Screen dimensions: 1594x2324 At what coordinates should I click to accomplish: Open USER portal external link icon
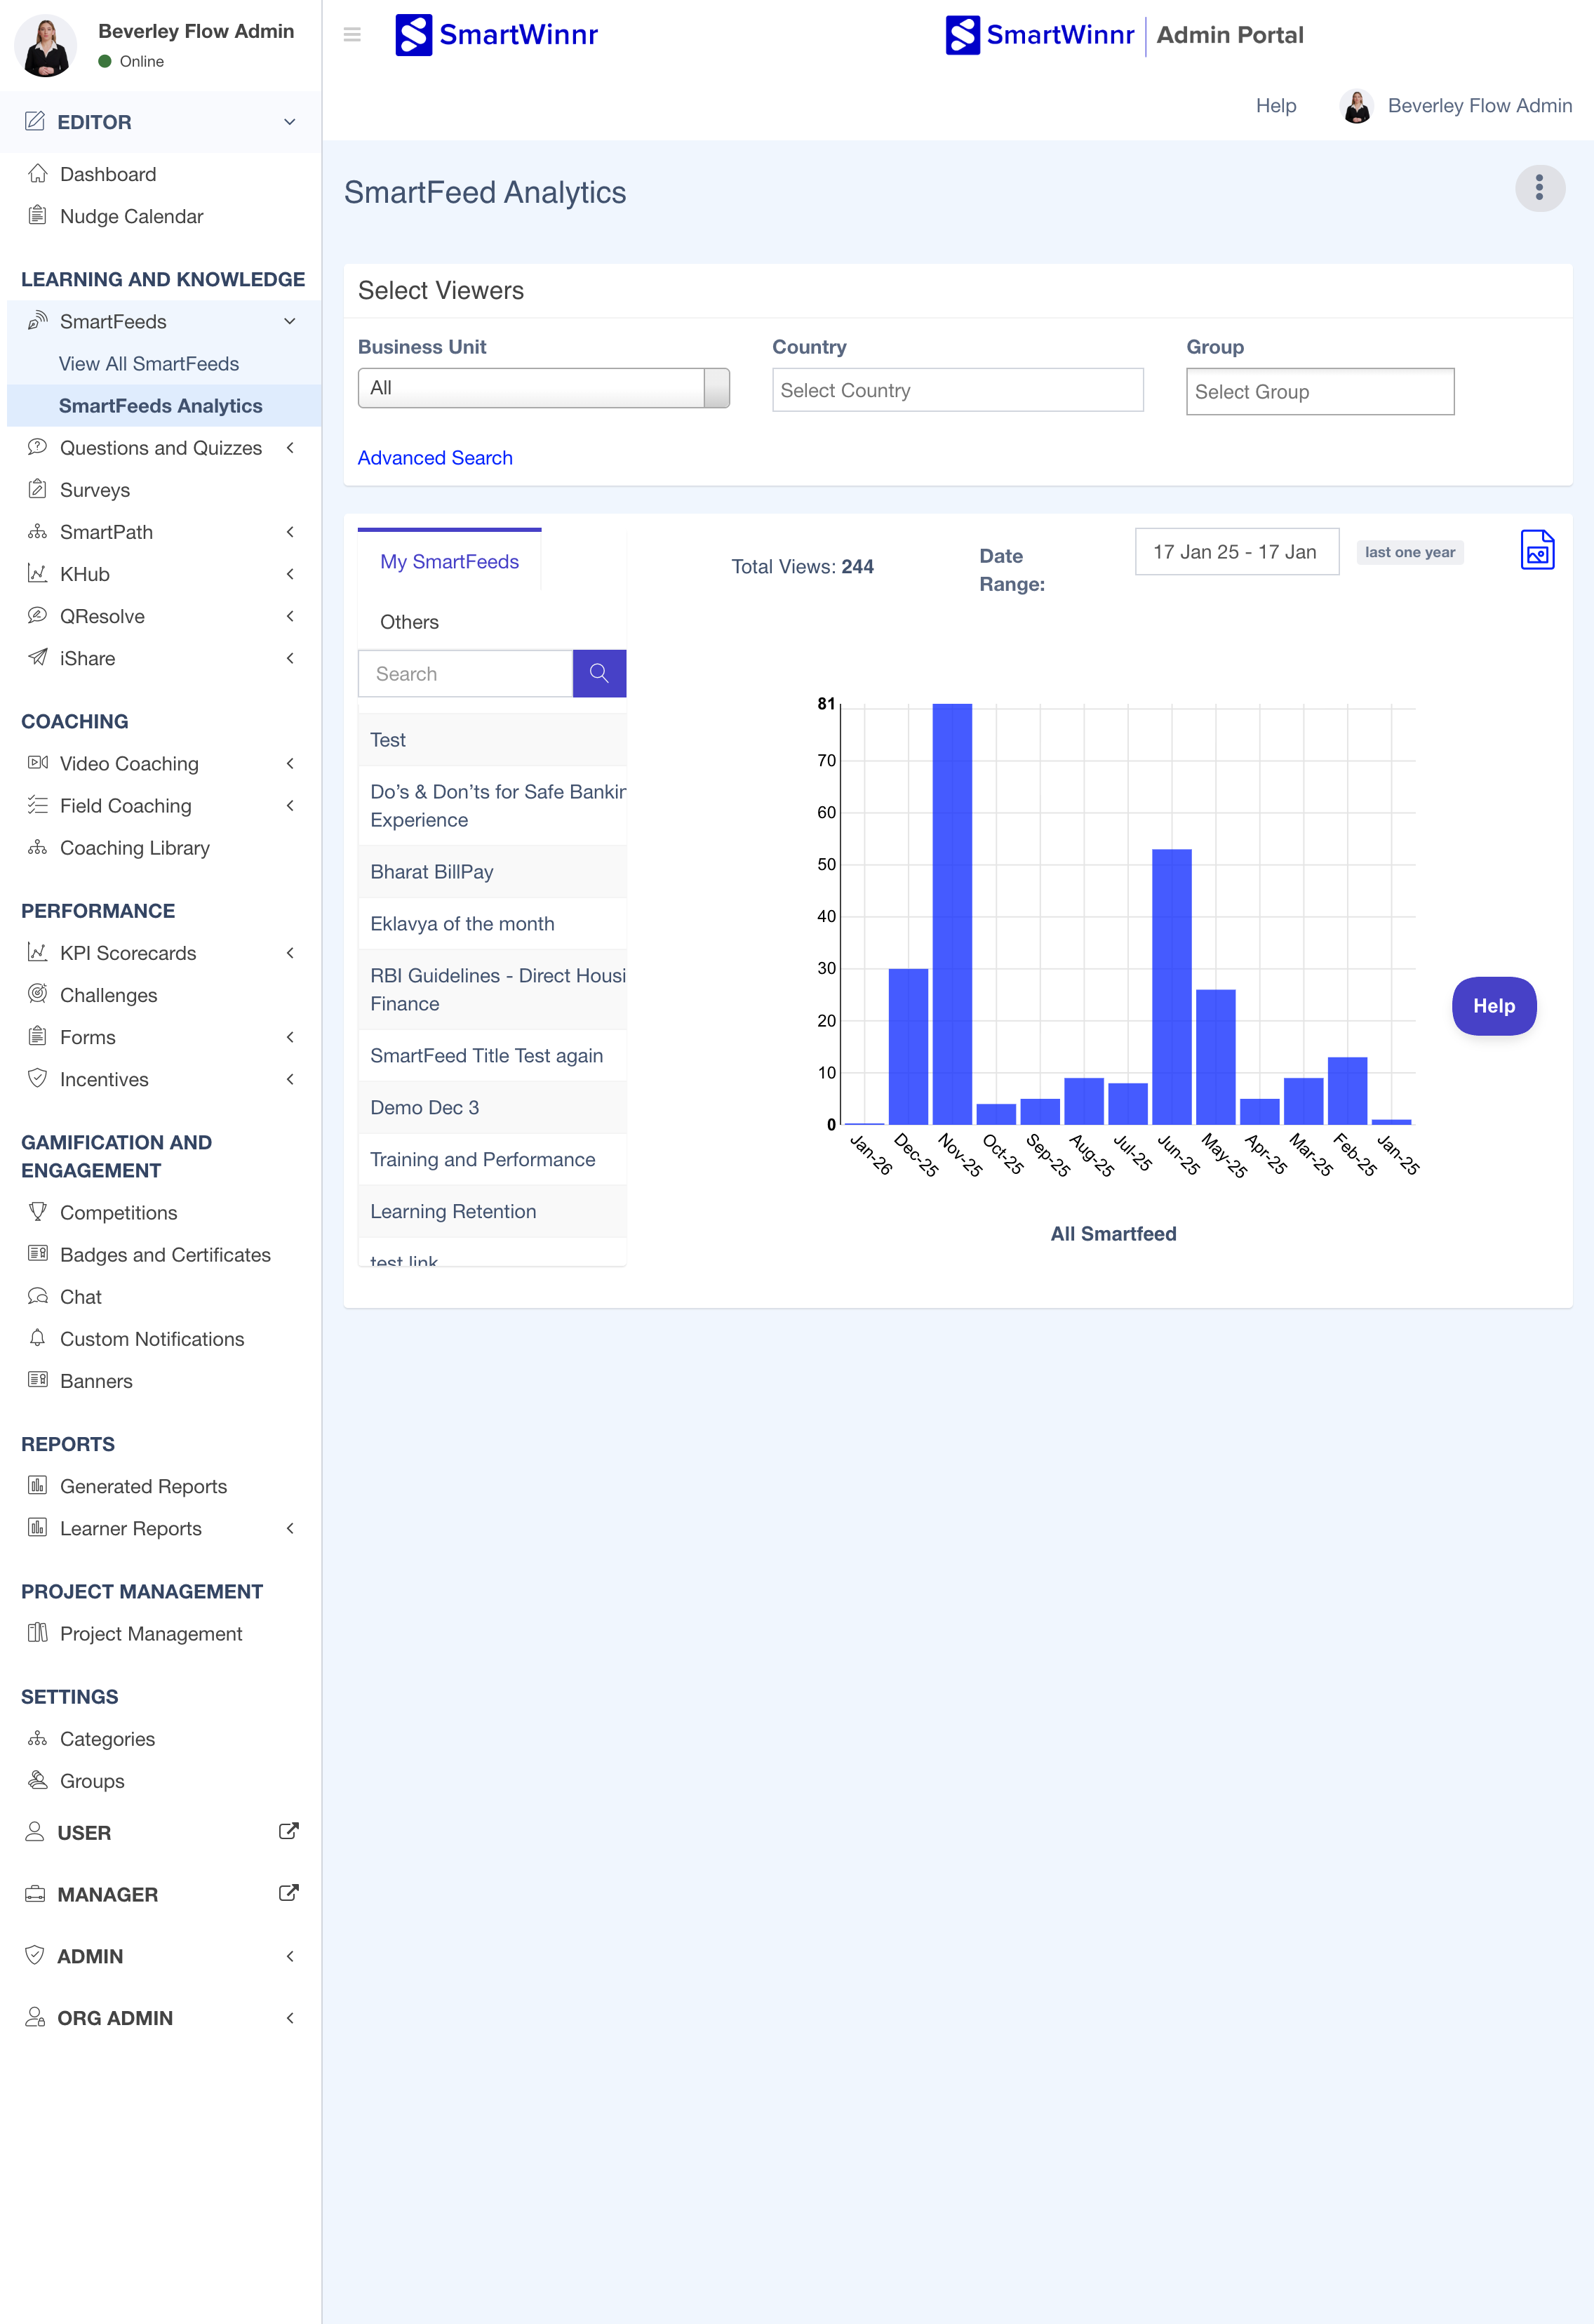[x=288, y=1832]
